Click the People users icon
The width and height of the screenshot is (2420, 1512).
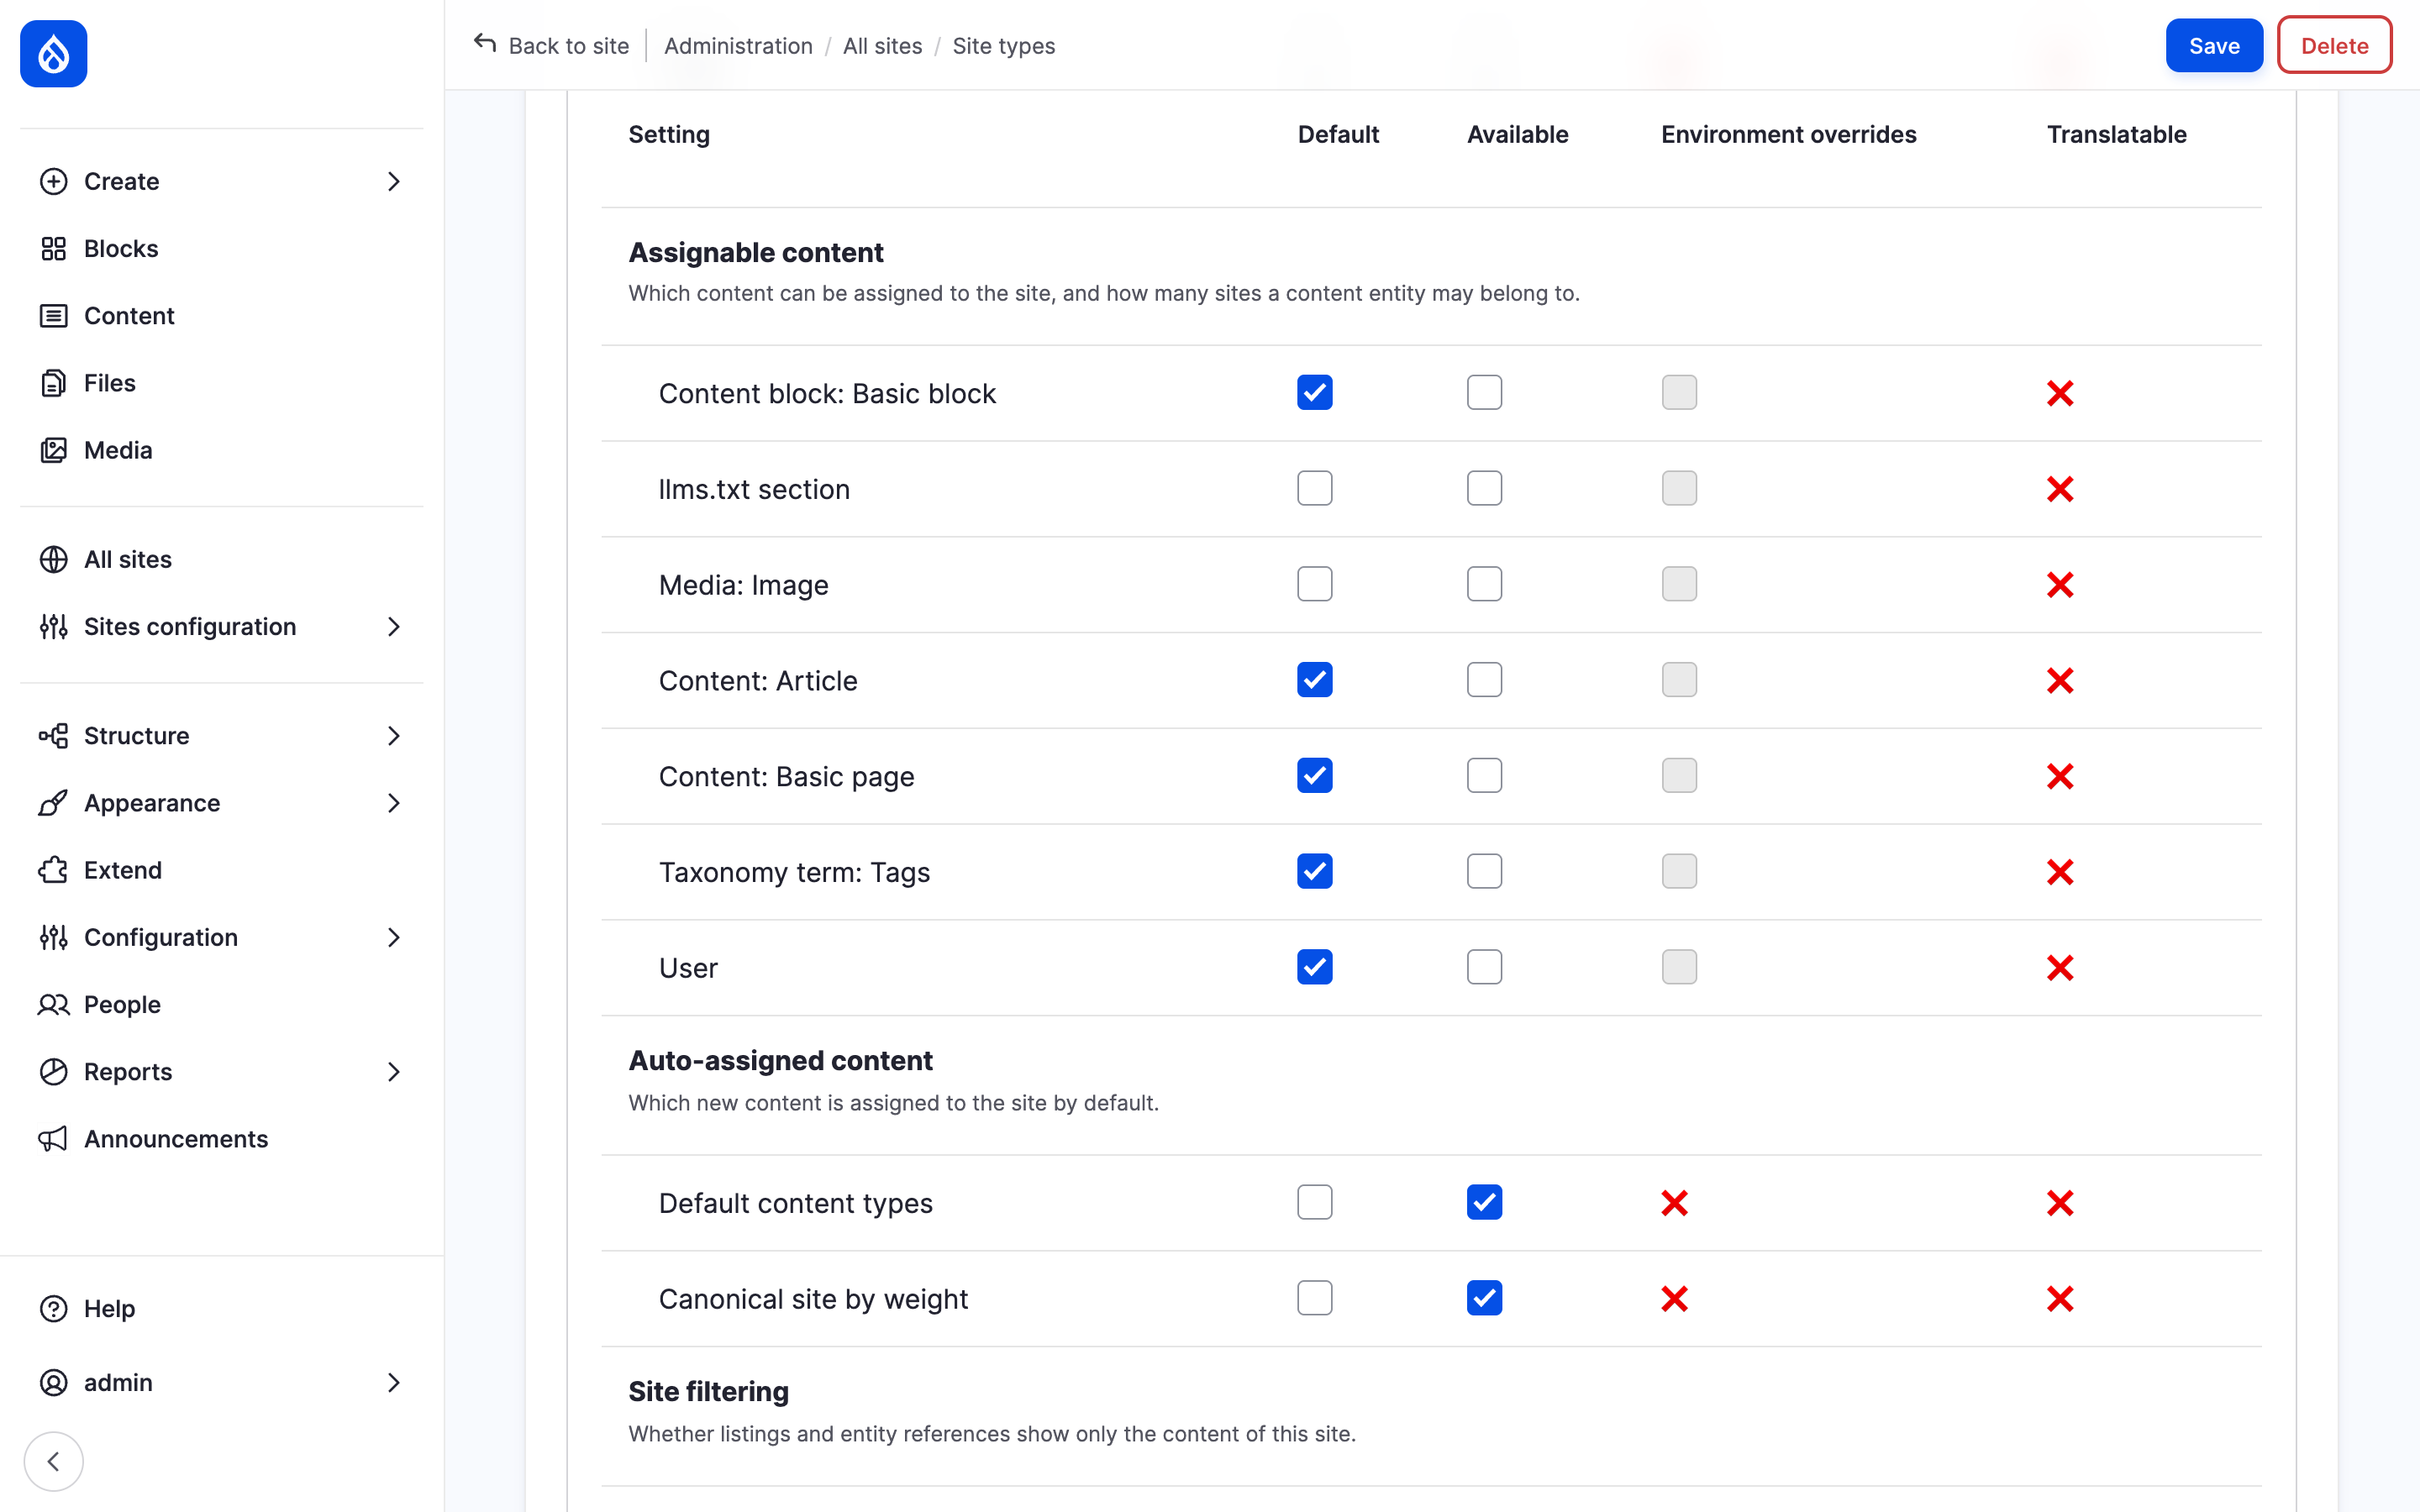(54, 1004)
